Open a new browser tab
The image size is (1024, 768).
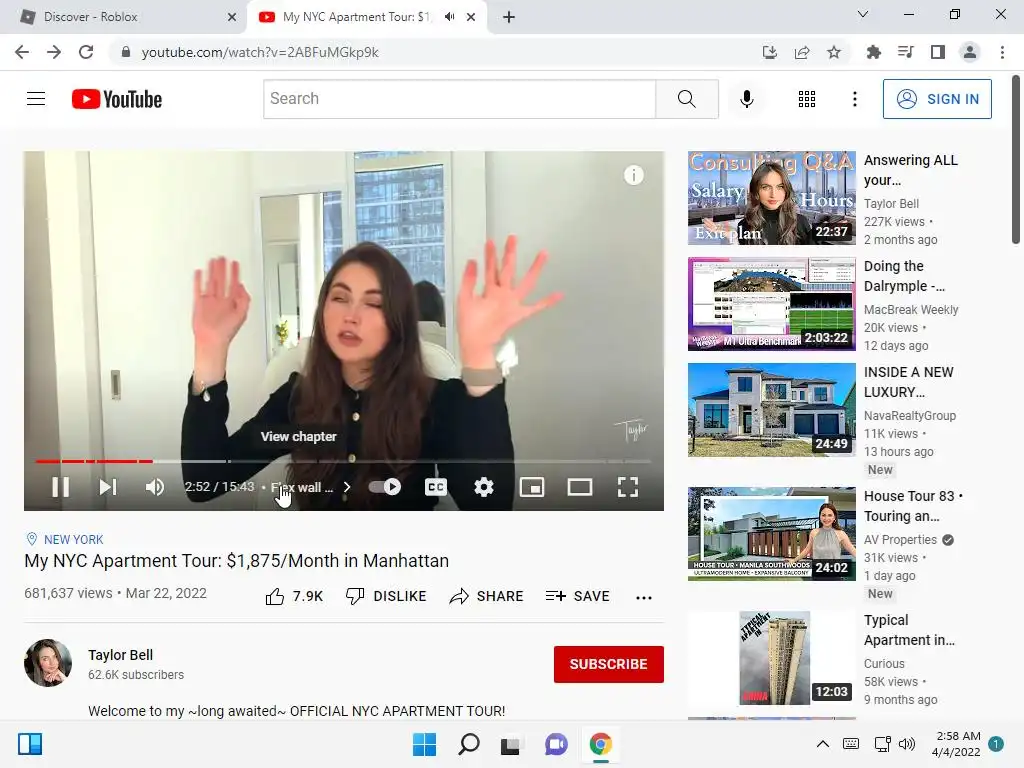coord(509,17)
